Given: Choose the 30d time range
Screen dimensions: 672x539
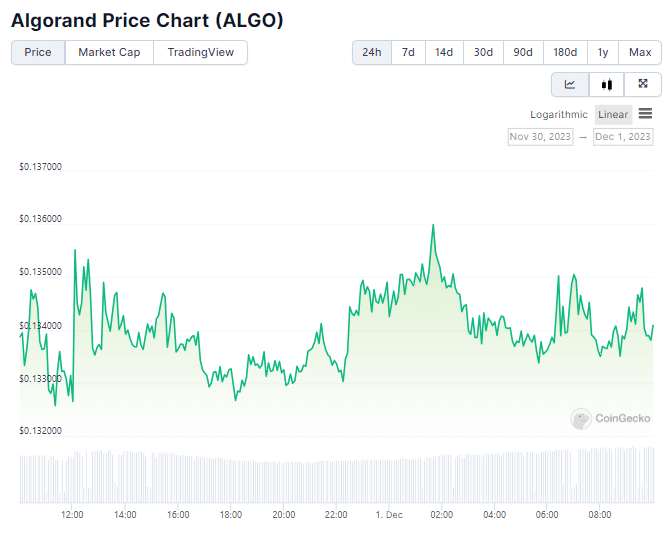Looking at the screenshot, I should (x=483, y=52).
